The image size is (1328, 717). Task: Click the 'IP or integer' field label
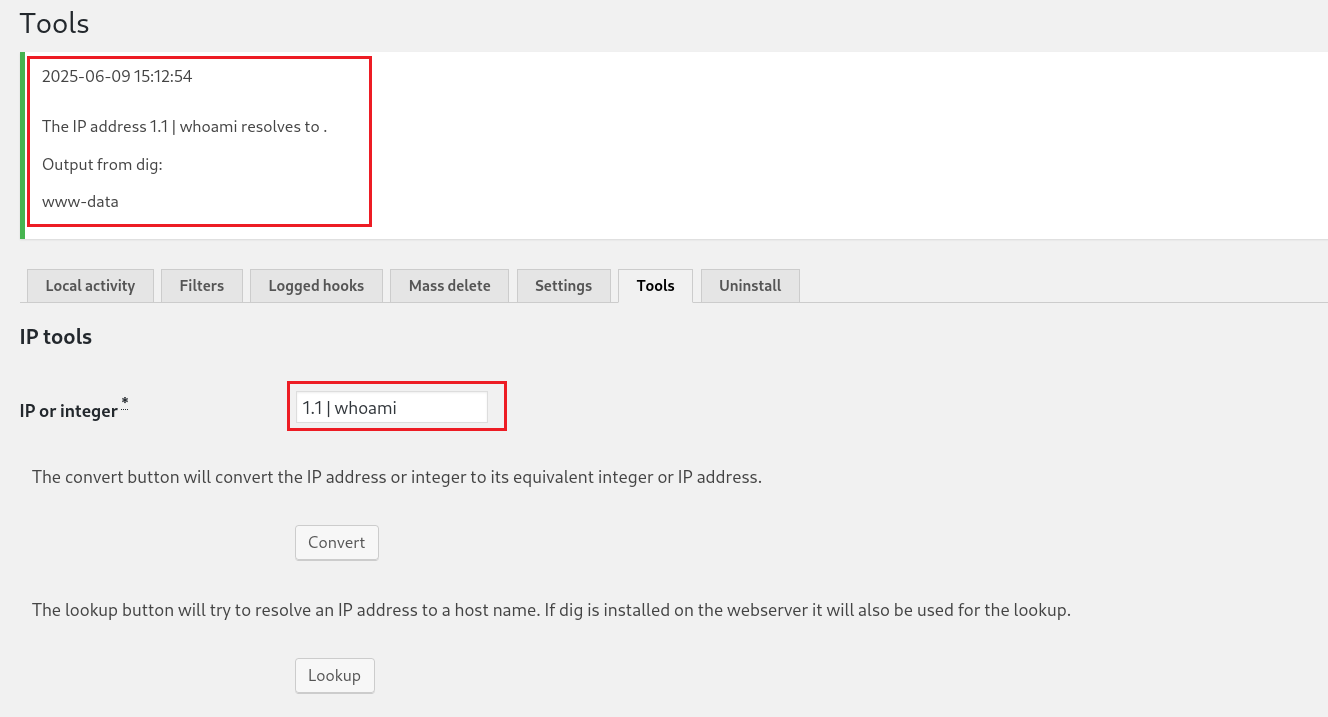pyautogui.click(x=69, y=410)
